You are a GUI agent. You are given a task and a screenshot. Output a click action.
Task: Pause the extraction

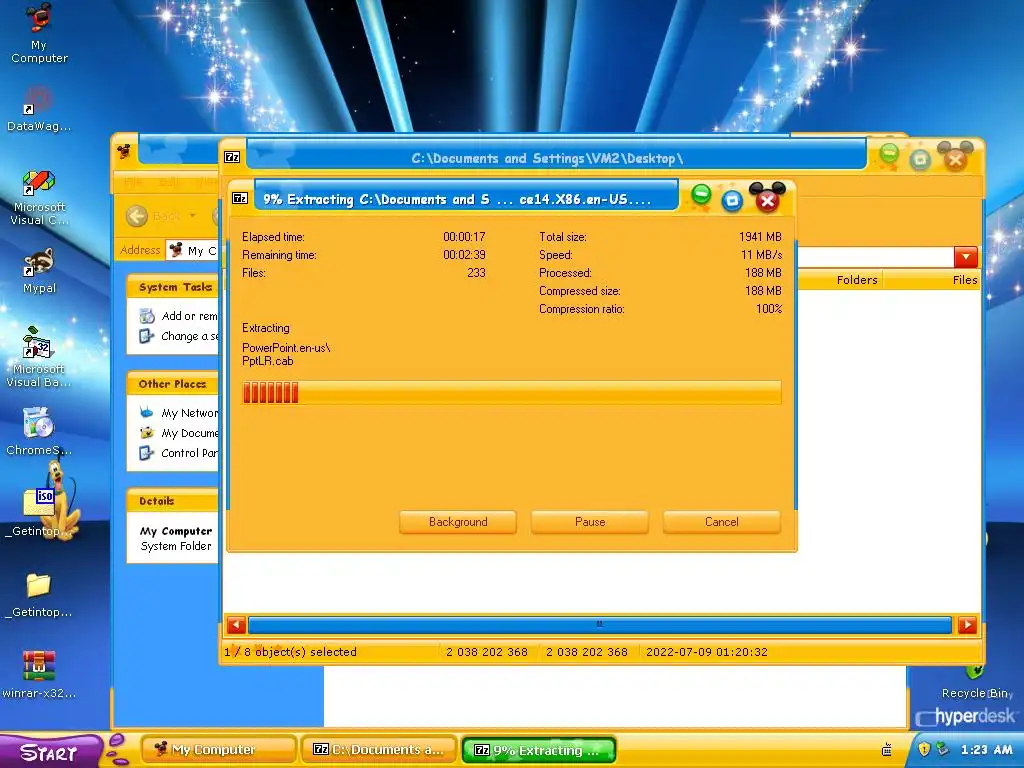tap(590, 522)
